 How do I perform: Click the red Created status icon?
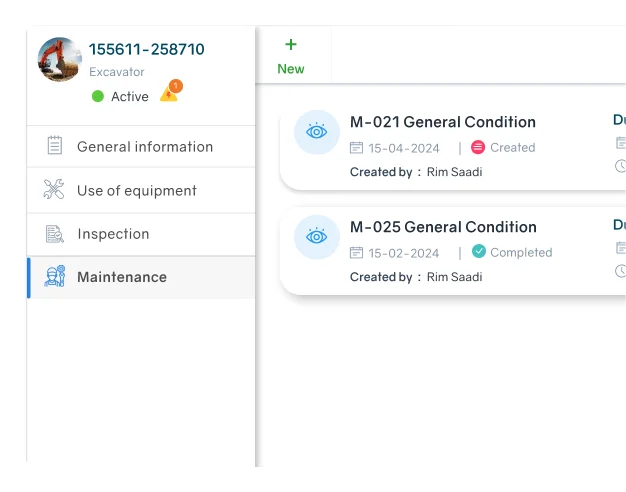478,147
